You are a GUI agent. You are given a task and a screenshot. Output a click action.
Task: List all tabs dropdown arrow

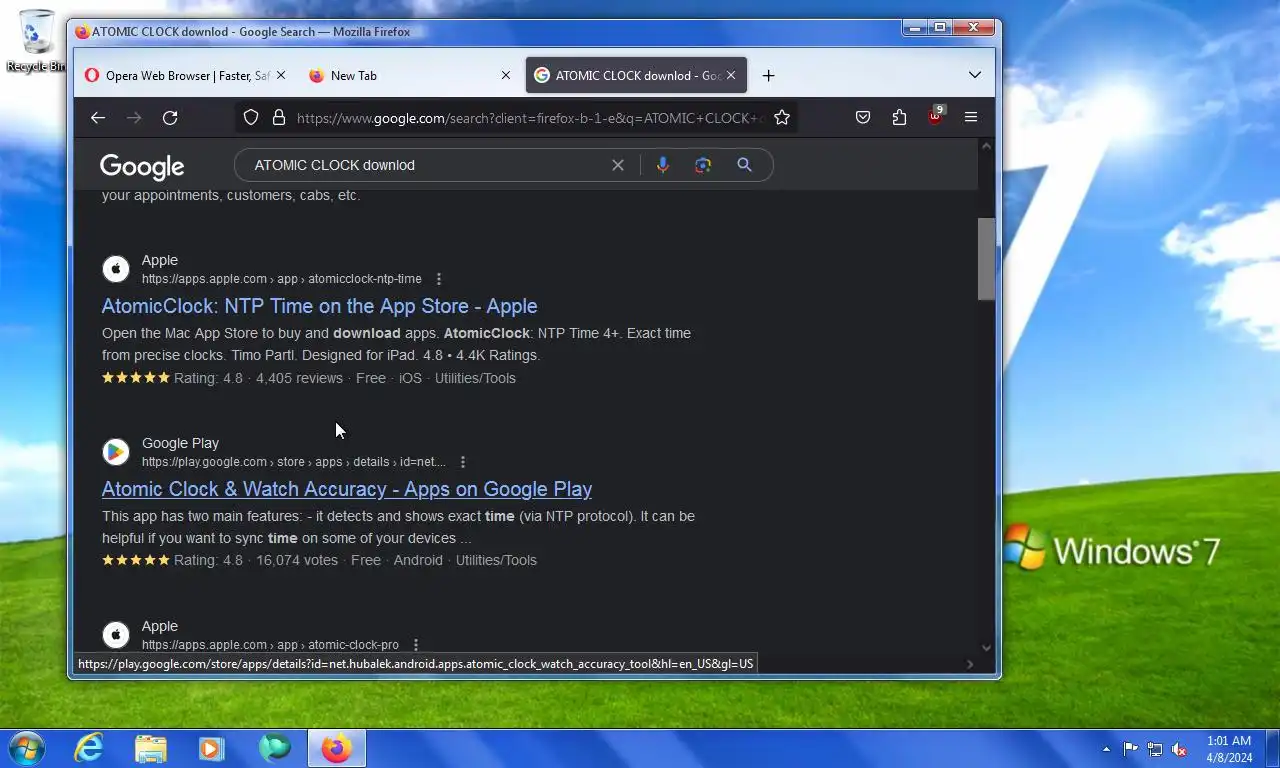pyautogui.click(x=975, y=75)
